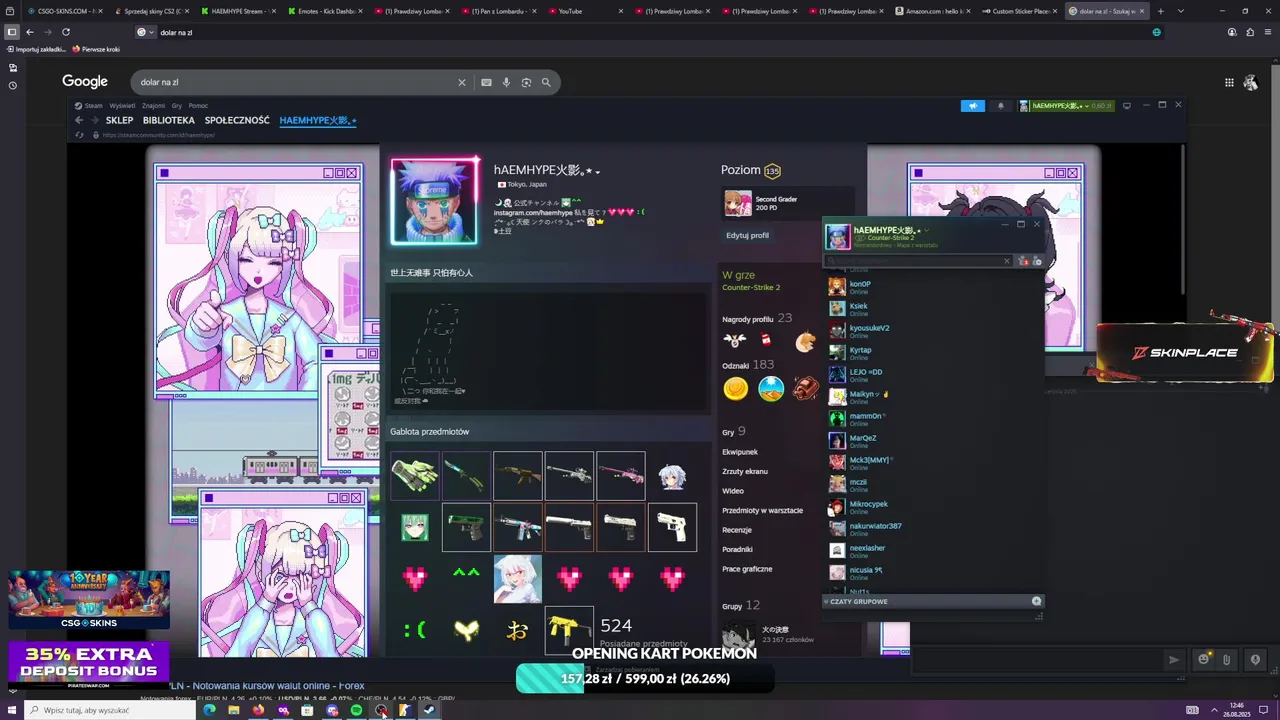1280x720 pixels.
Task: Open Prace graficzne profile link
Action: [747, 569]
